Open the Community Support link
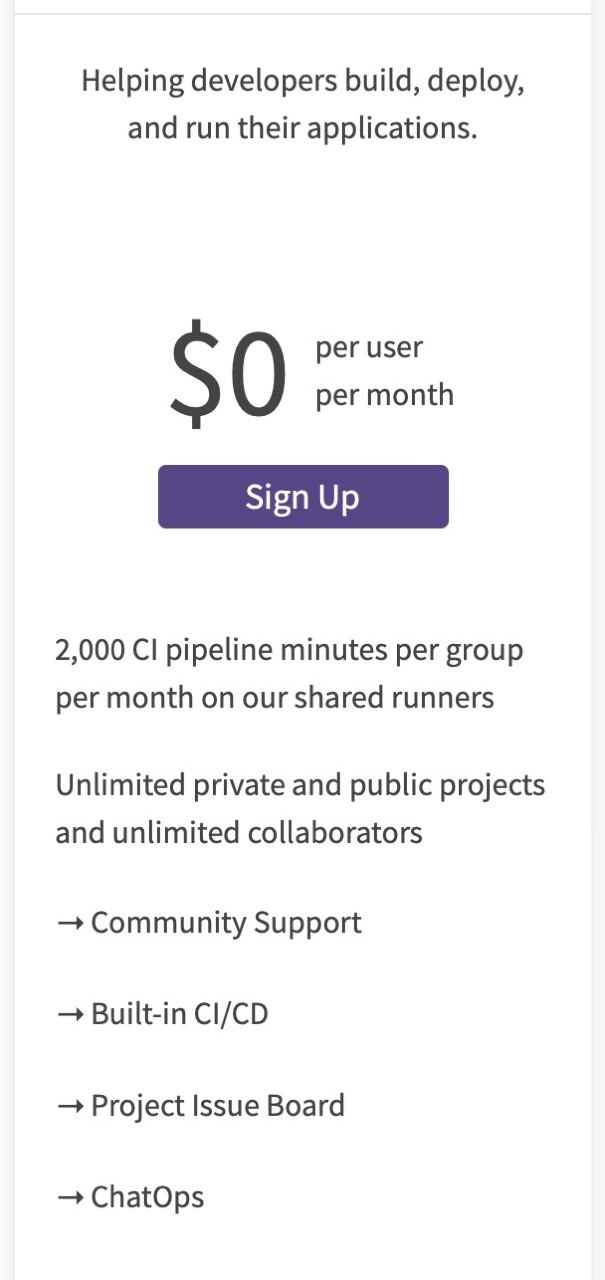The height and width of the screenshot is (1280, 605). [x=226, y=923]
